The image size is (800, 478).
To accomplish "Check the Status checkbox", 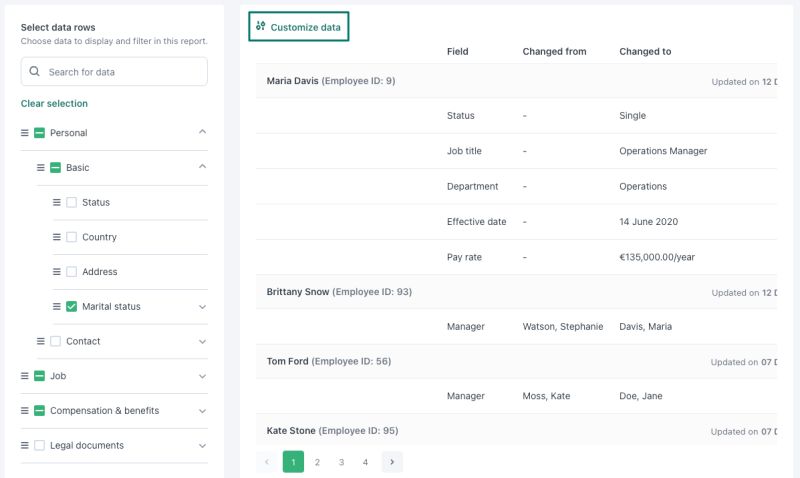I will pyautogui.click(x=71, y=202).
